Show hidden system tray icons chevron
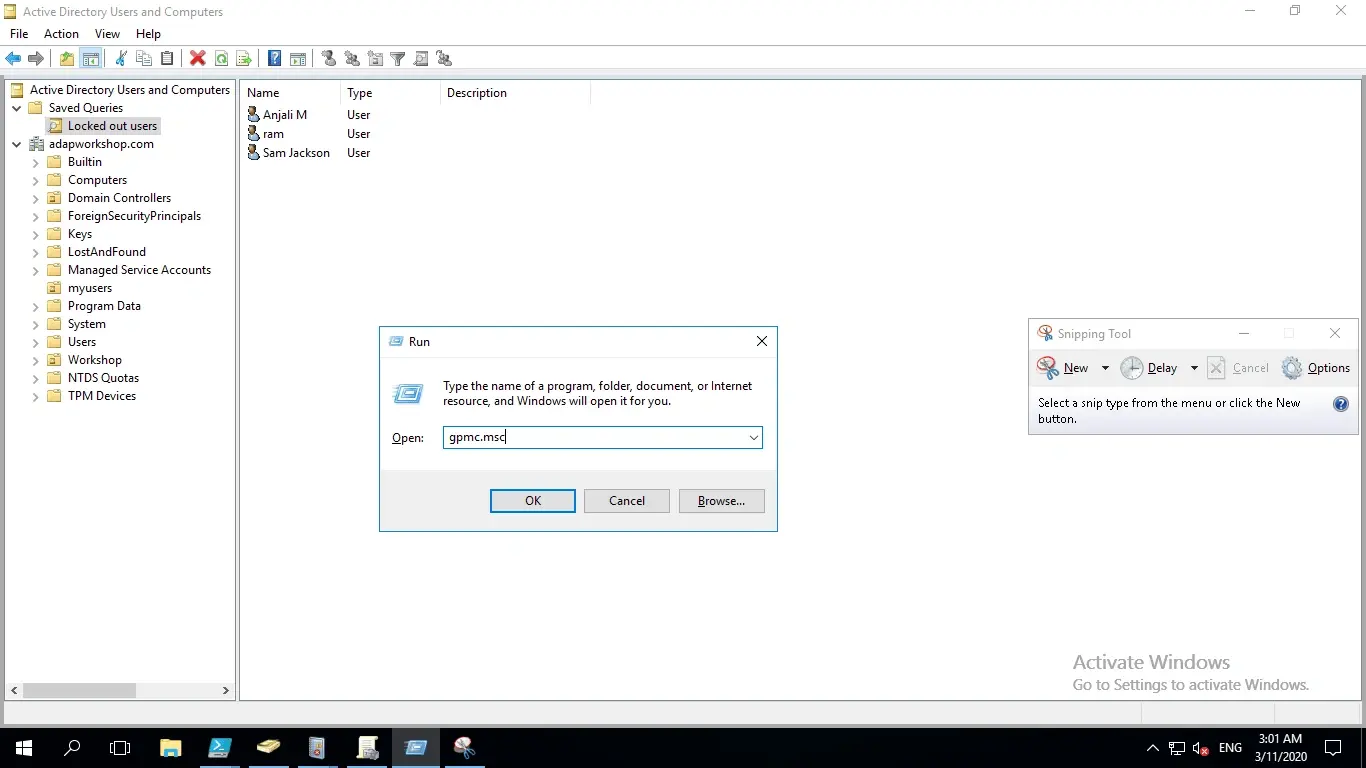 tap(1152, 747)
